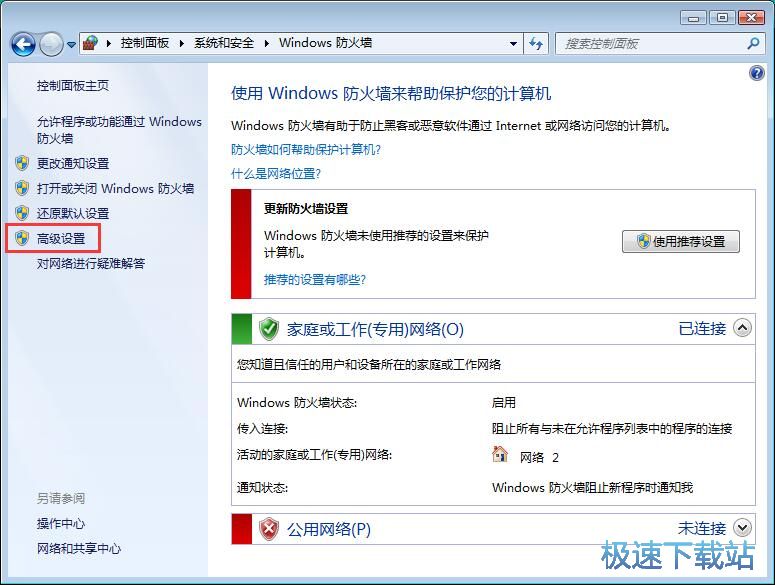Open 推荐的设置有哪些? link

pyautogui.click(x=314, y=280)
